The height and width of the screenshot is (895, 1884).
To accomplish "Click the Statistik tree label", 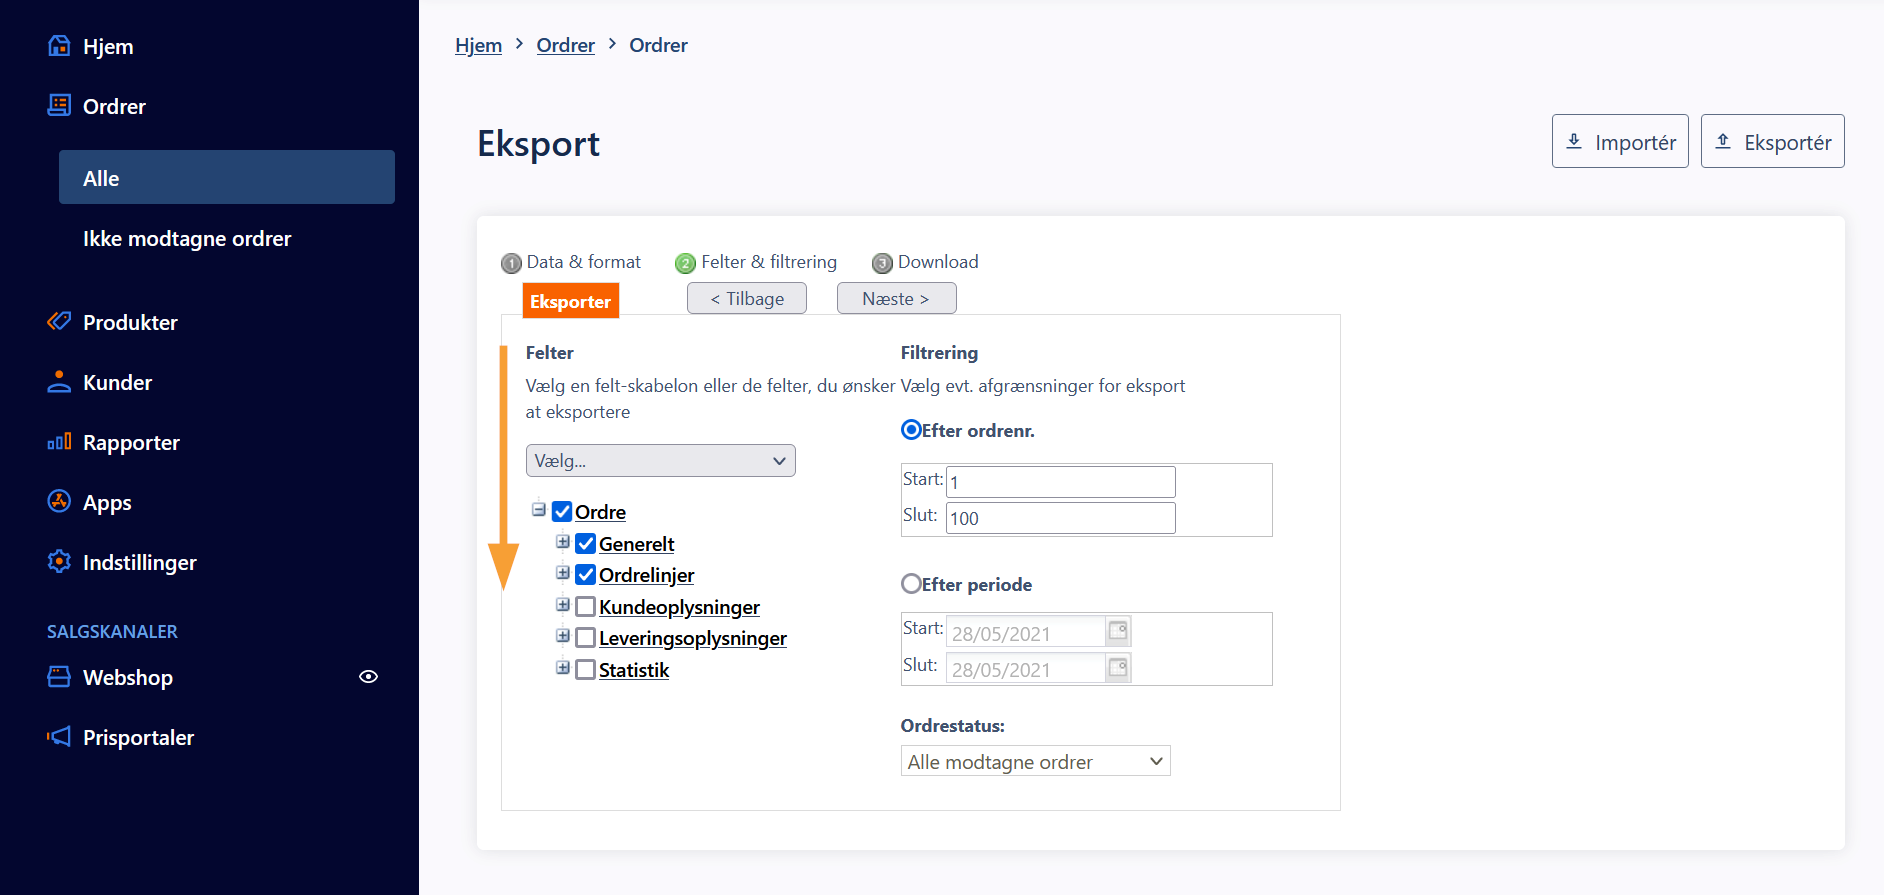I will click(x=634, y=670).
